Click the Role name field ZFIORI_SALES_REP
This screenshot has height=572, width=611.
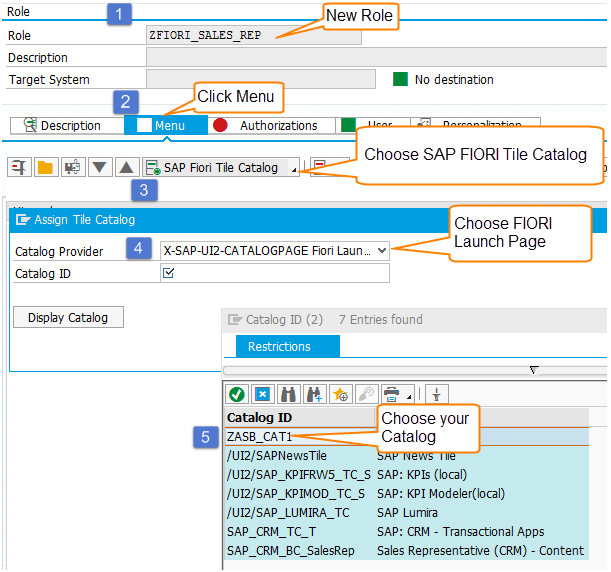coord(254,35)
